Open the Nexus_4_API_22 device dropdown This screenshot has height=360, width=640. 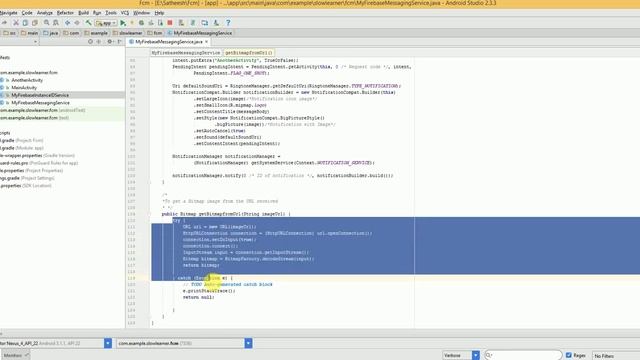(108, 343)
